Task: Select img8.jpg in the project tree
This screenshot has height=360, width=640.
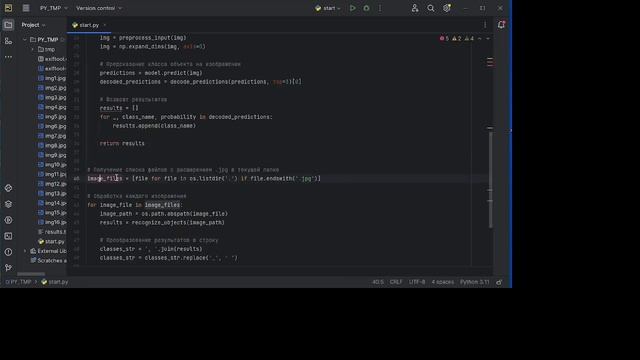Action: 52,145
